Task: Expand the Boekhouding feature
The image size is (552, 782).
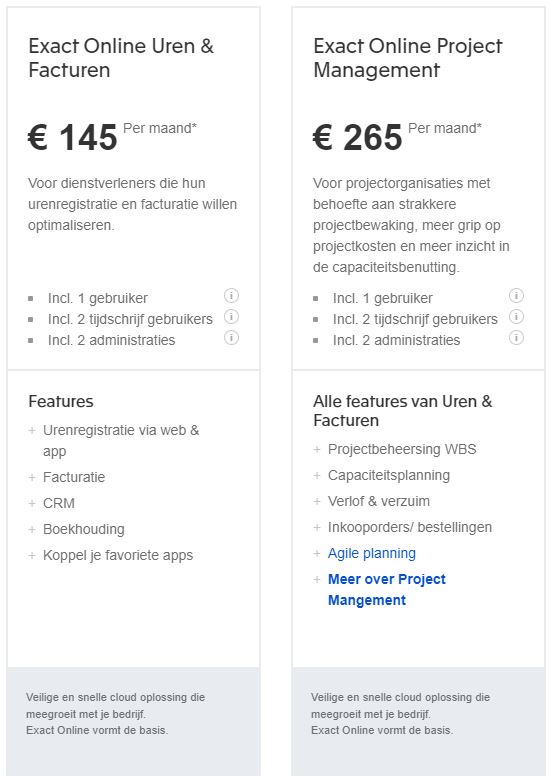Action: 77,529
